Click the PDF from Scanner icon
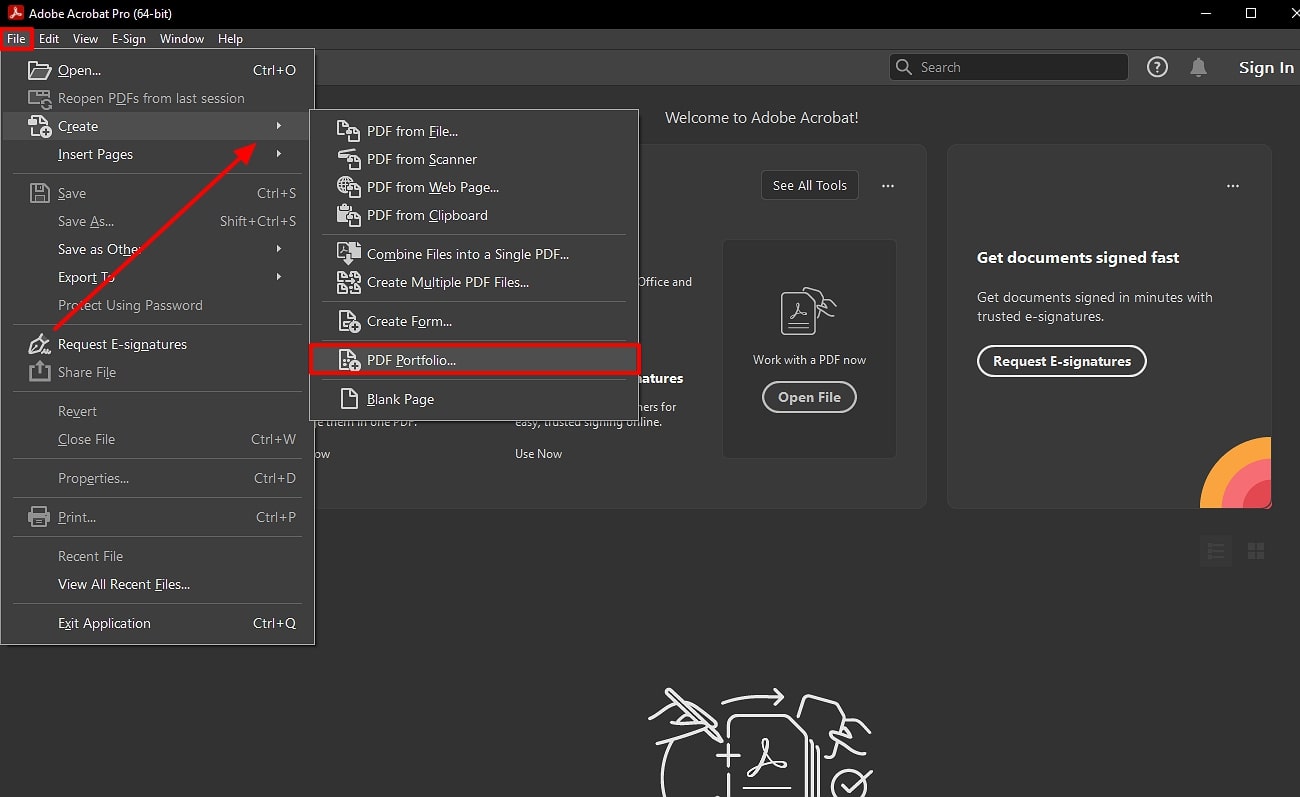 [x=348, y=159]
